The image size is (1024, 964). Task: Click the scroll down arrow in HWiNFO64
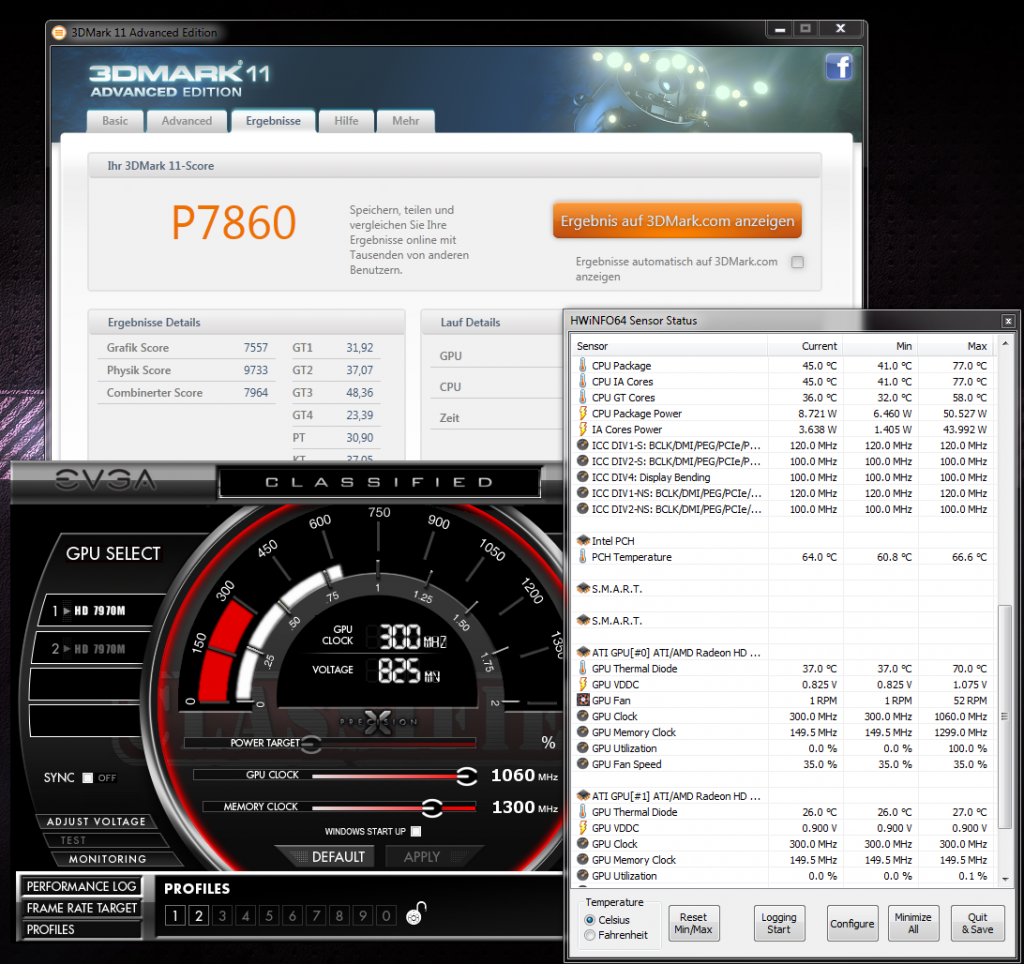[x=1004, y=879]
